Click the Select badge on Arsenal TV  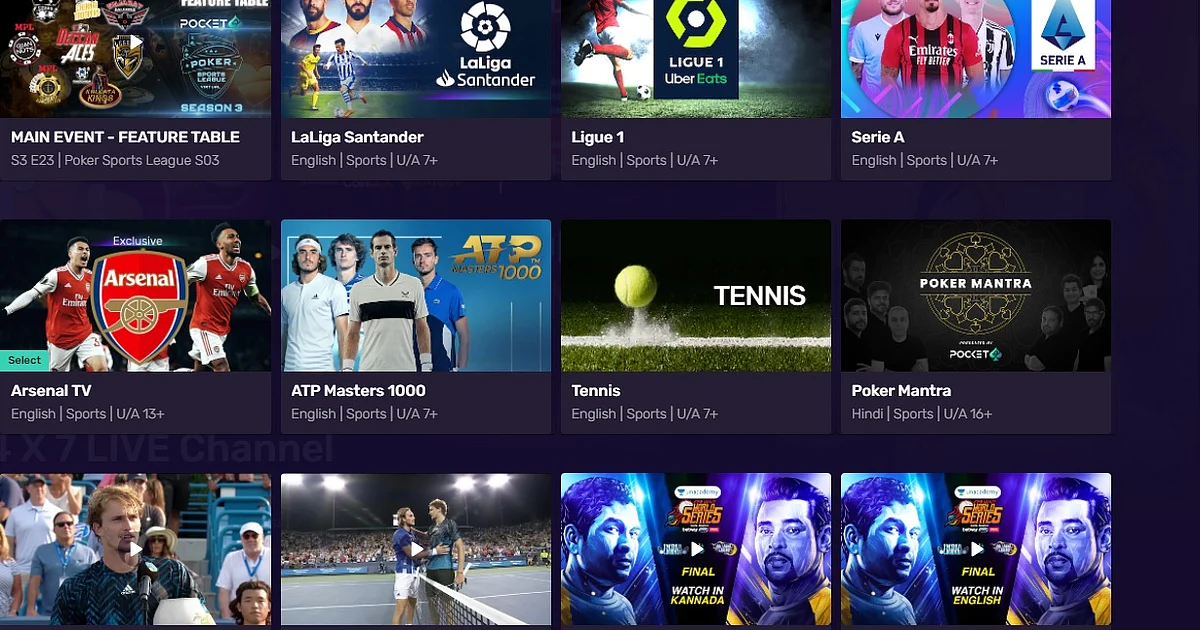24,360
